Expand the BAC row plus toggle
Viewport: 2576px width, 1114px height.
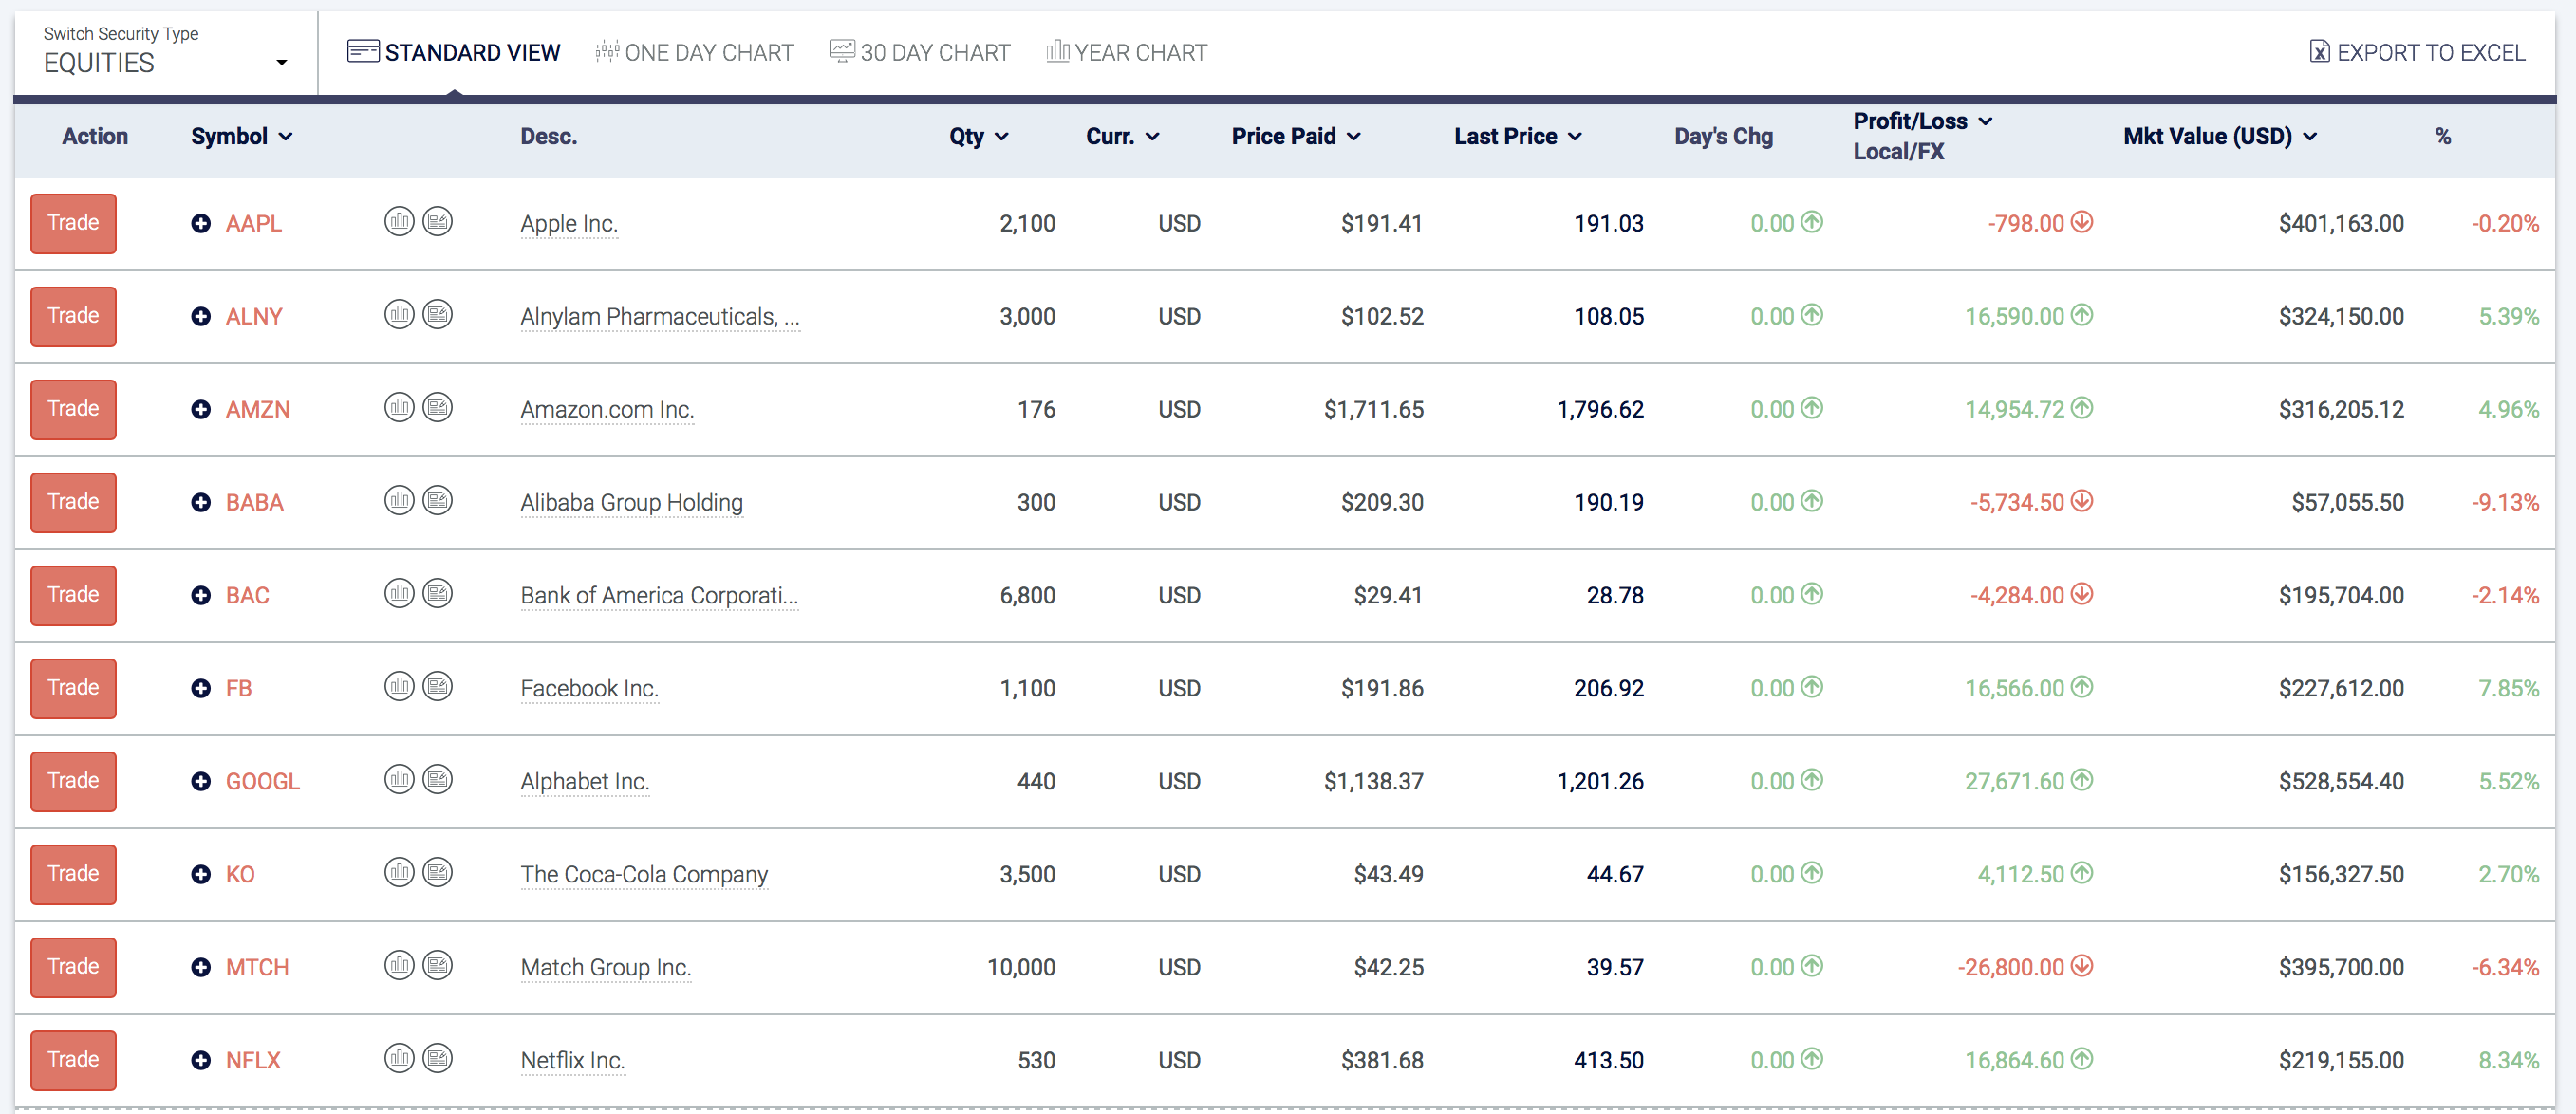tap(201, 595)
